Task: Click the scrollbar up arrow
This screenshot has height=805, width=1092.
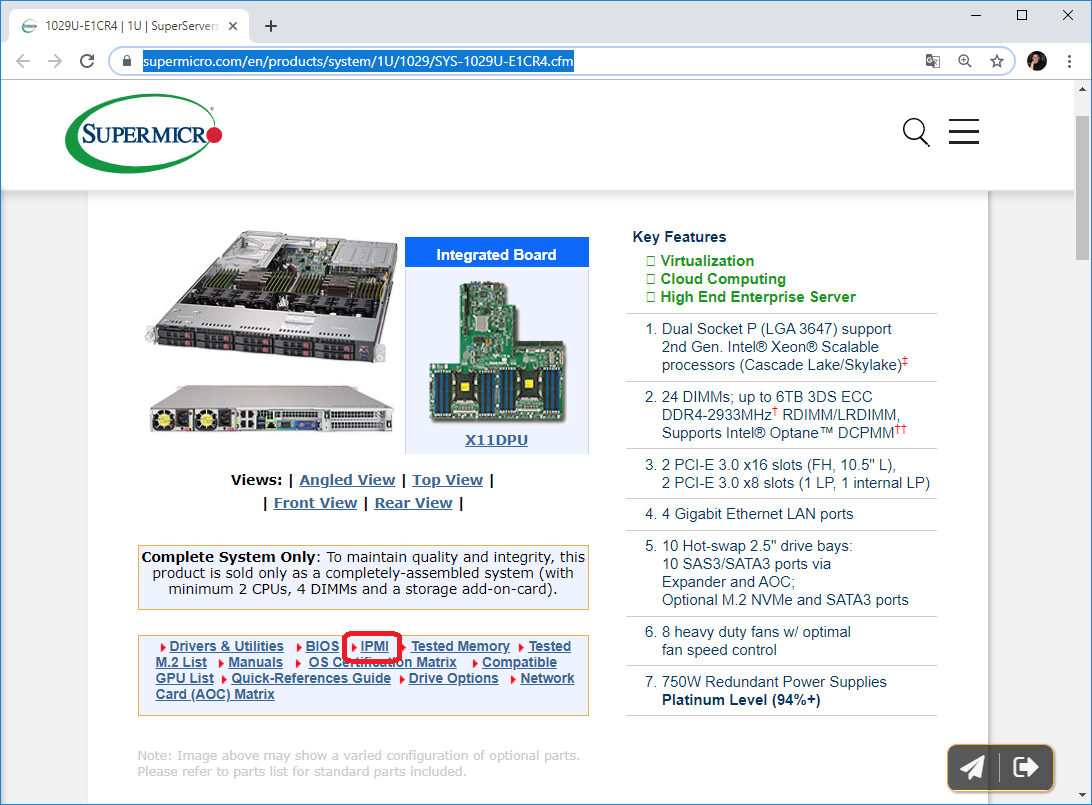Action: pos(1082,89)
